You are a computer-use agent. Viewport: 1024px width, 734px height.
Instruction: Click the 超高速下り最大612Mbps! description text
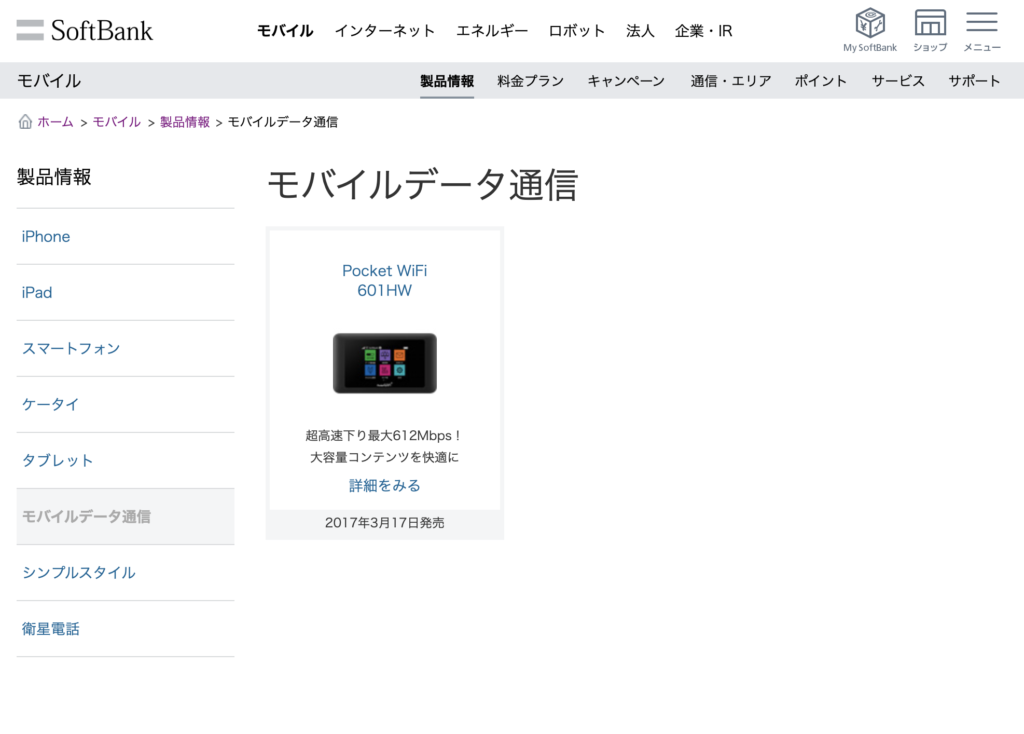click(x=385, y=436)
